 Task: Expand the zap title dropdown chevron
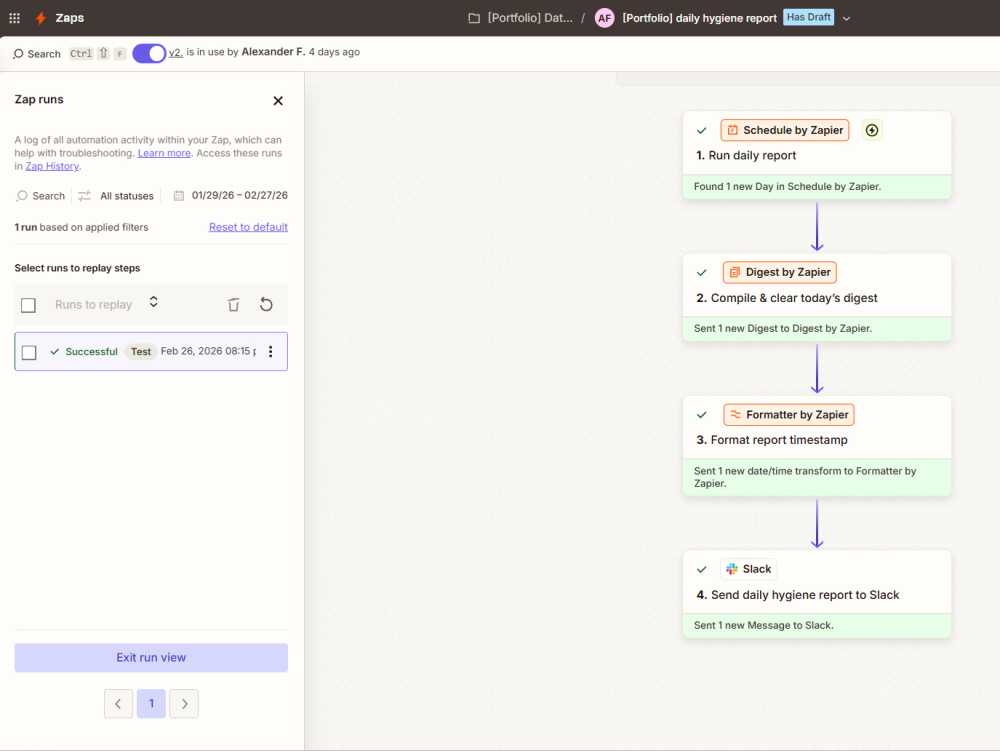click(x=846, y=18)
